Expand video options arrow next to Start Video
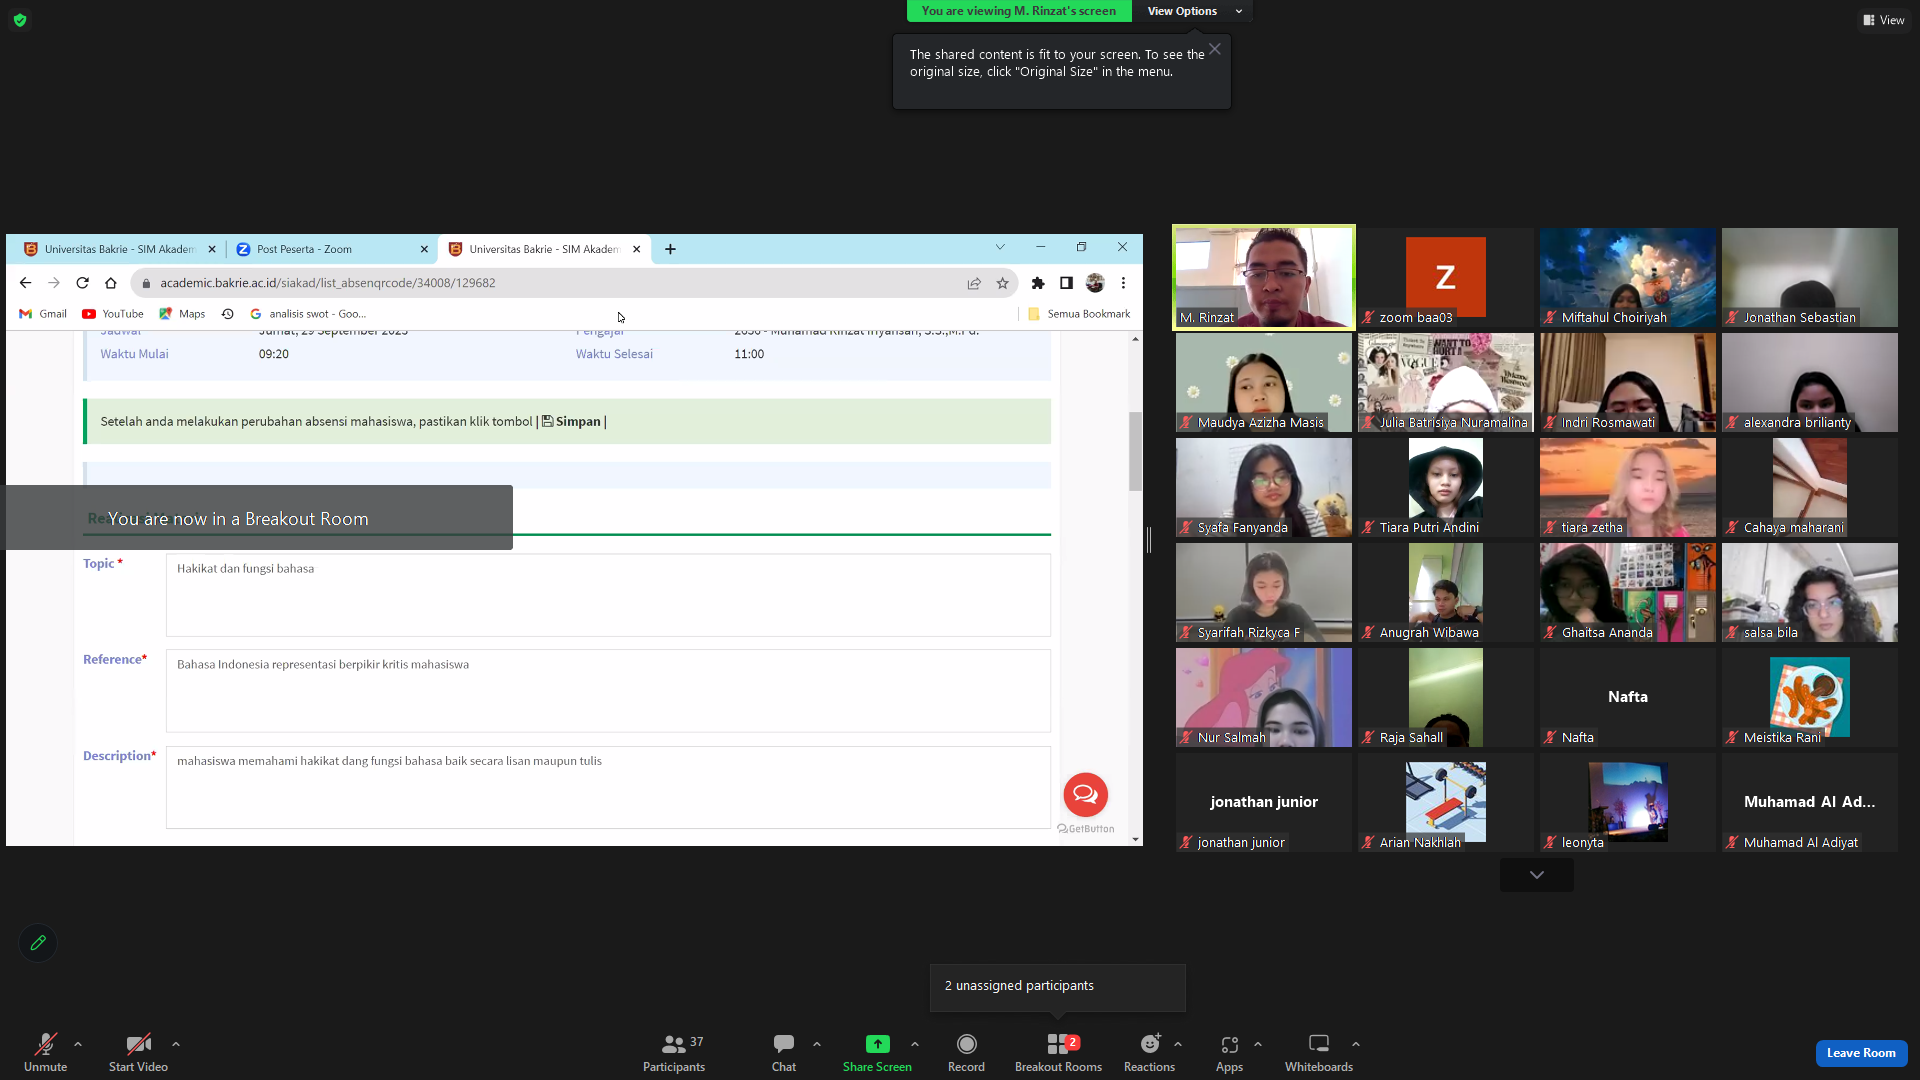Viewport: 1920px width, 1080px height. (176, 1044)
